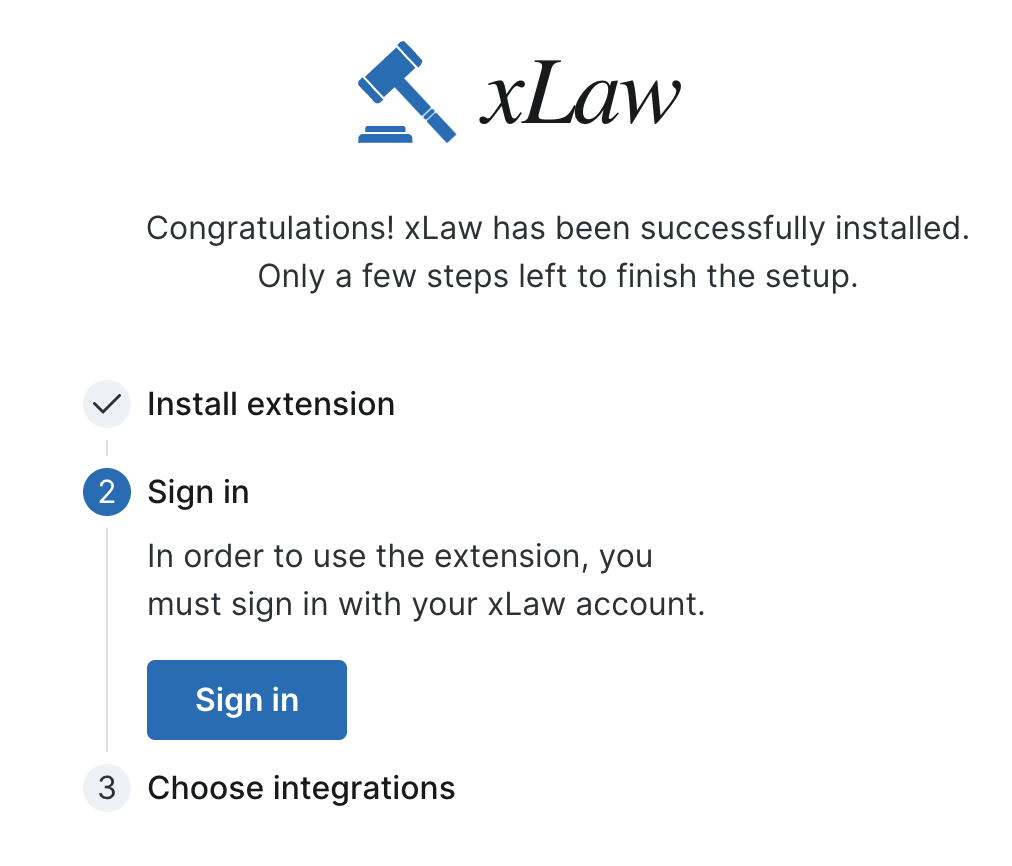
Task: Click the completed checkmark step icon
Action: pos(107,404)
